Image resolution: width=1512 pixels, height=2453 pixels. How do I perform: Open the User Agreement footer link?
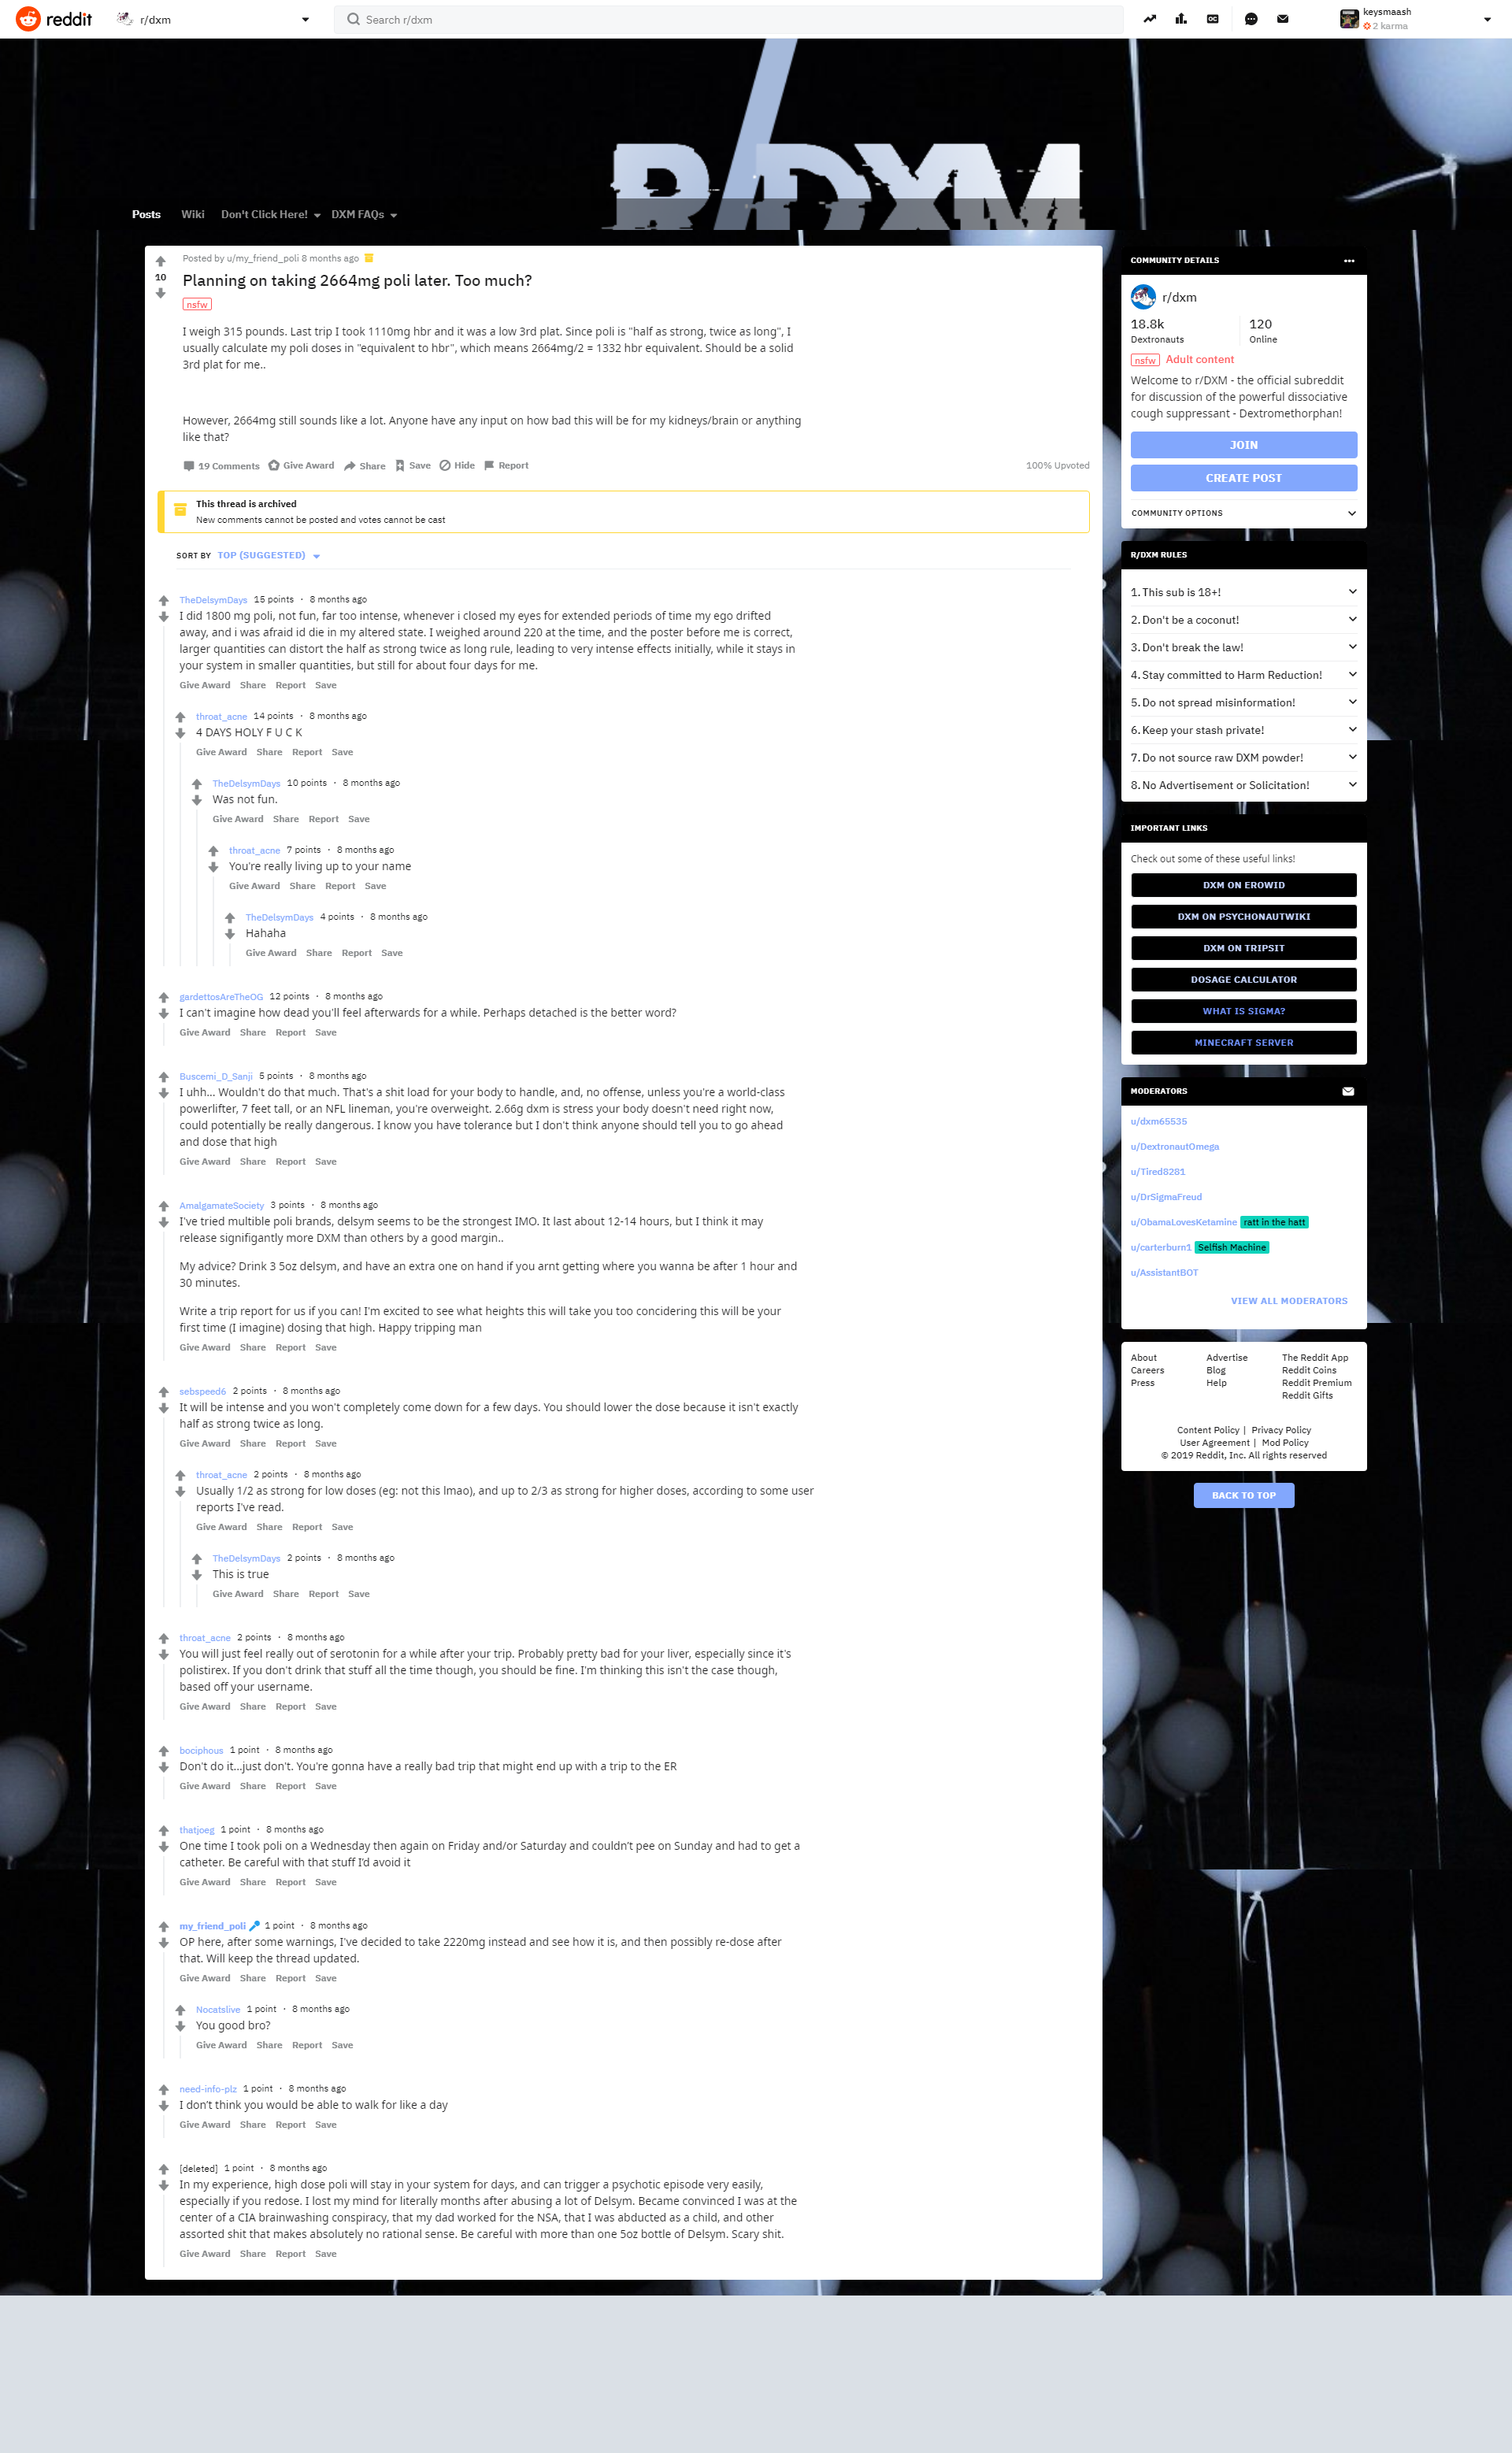pos(1214,1443)
